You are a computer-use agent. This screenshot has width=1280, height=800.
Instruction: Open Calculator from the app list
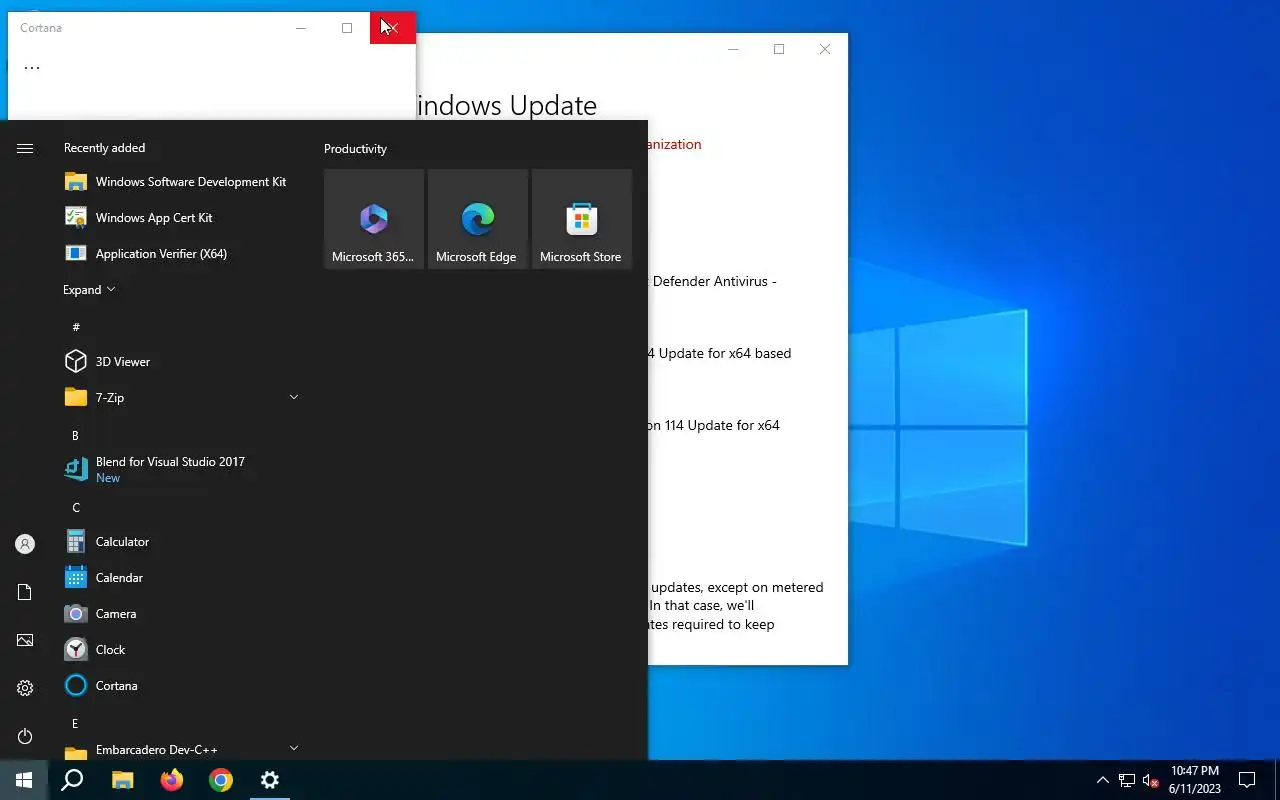(180, 542)
